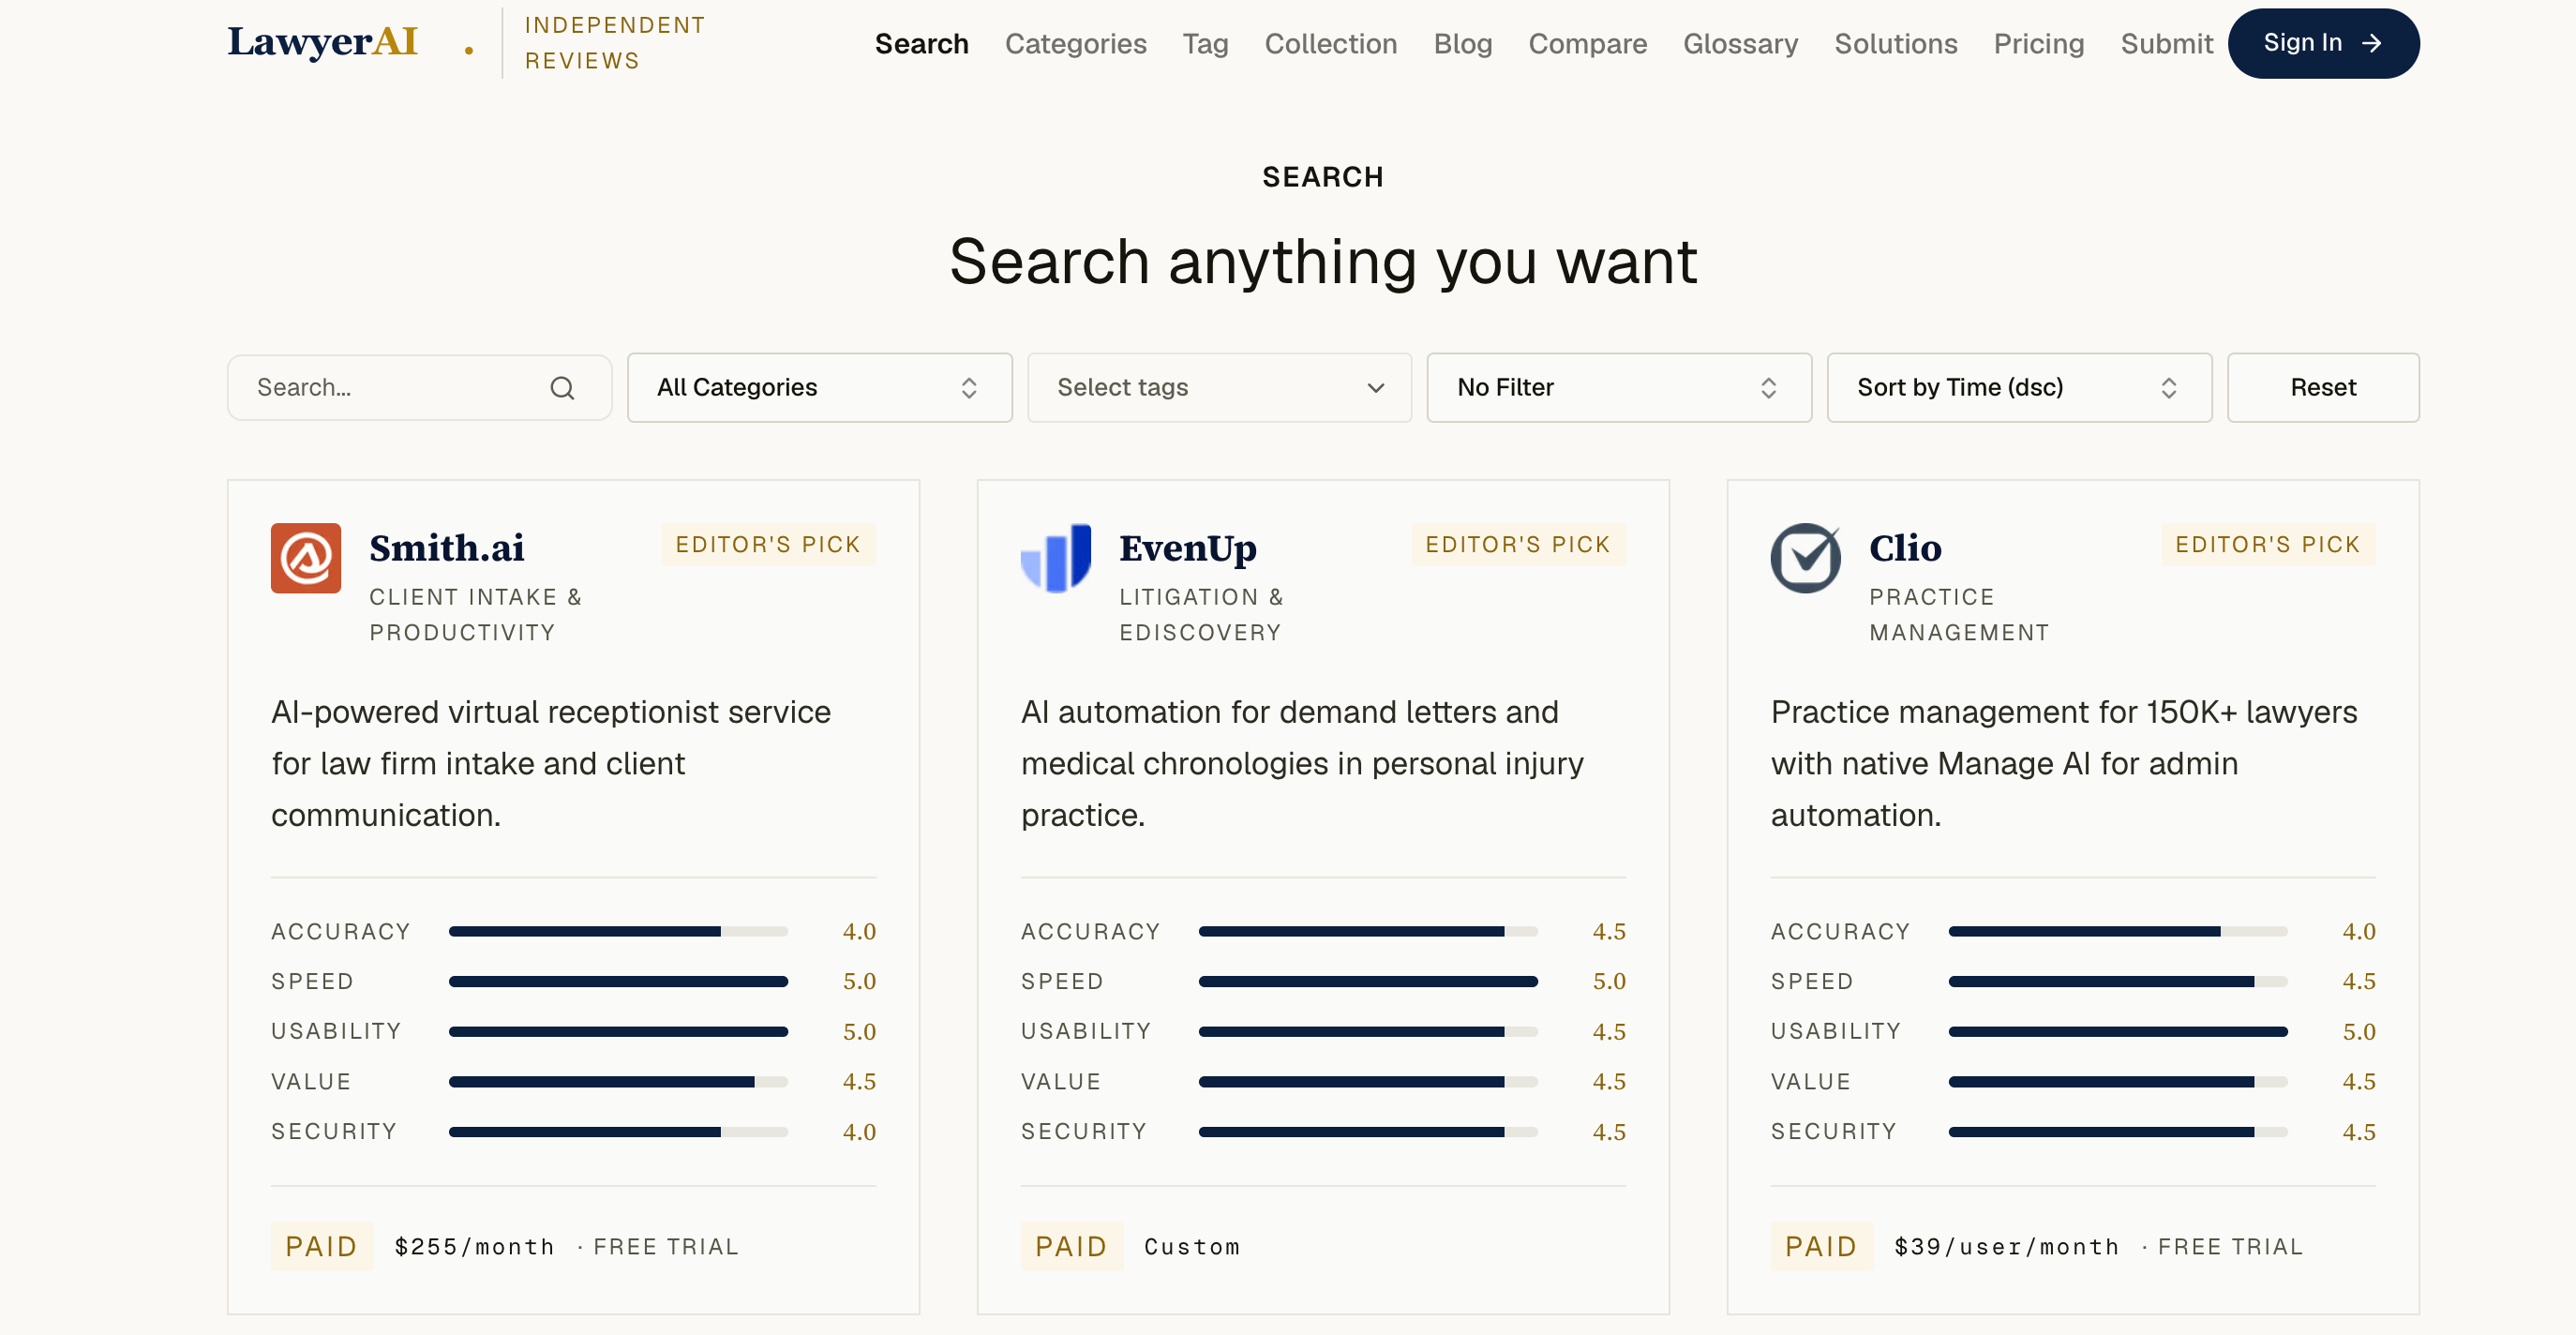Click the LawyerAI logo
The image size is (2576, 1335).
point(322,42)
